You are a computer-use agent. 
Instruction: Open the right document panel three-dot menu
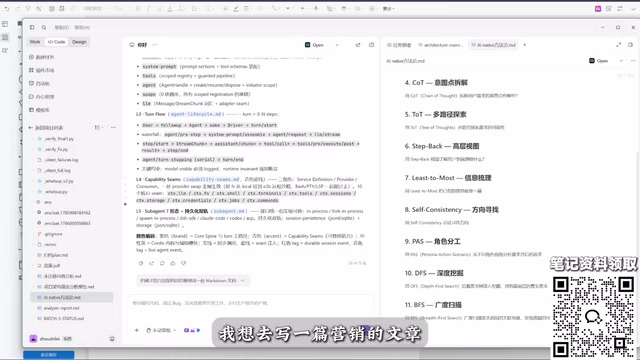tap(633, 61)
